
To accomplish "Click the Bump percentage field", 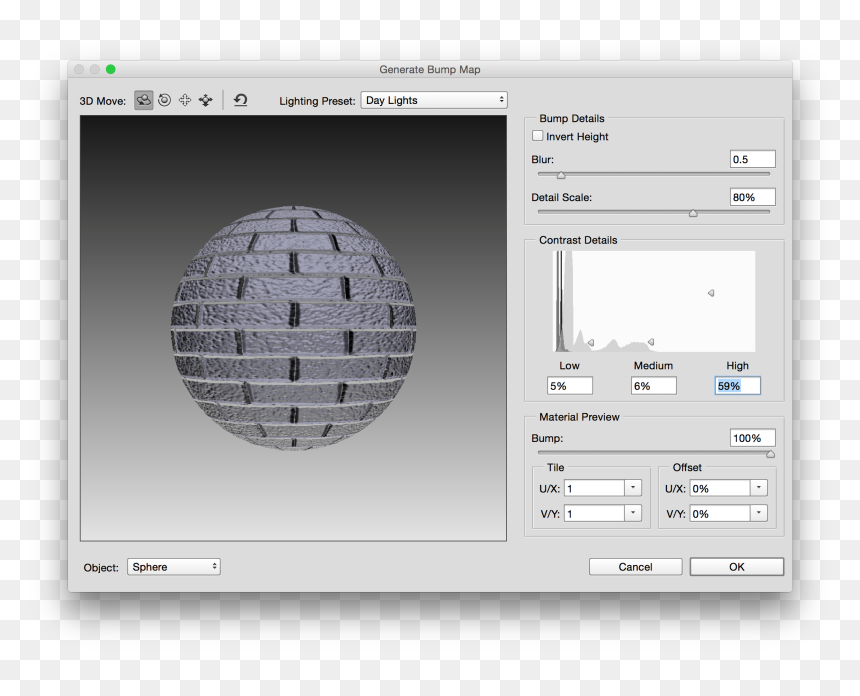I will (752, 438).
